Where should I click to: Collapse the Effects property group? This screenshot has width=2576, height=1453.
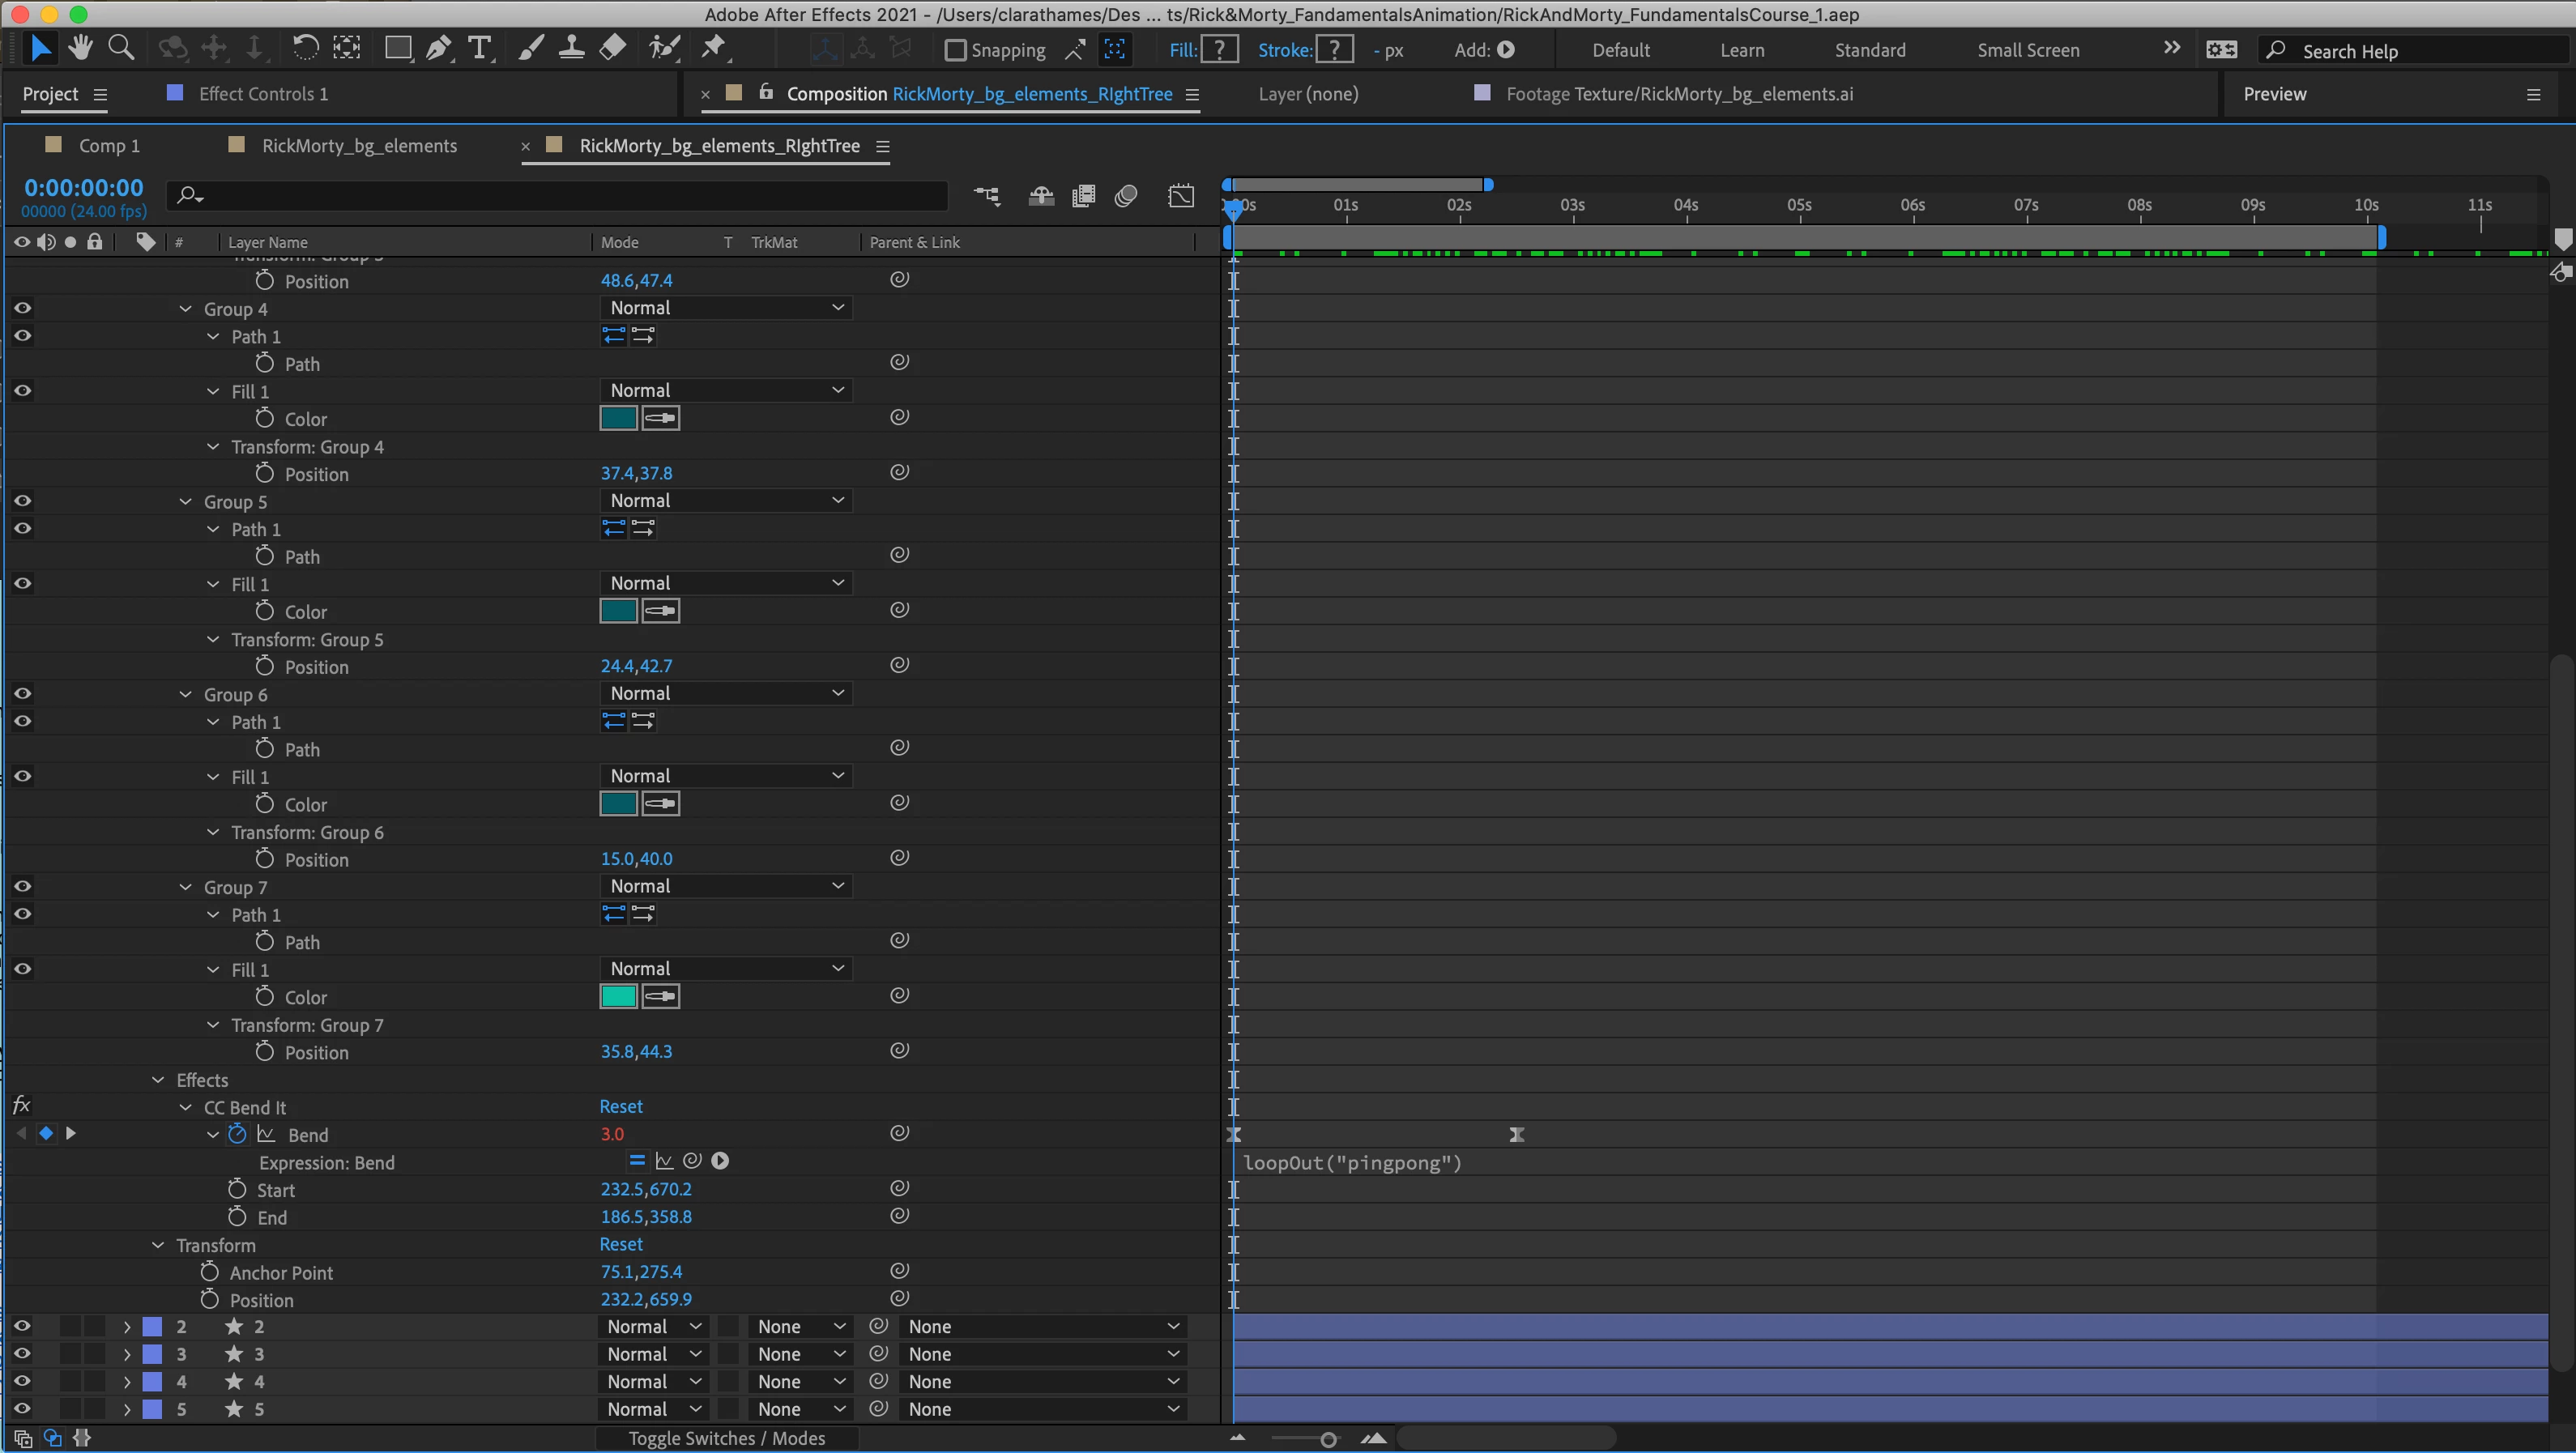click(x=158, y=1080)
